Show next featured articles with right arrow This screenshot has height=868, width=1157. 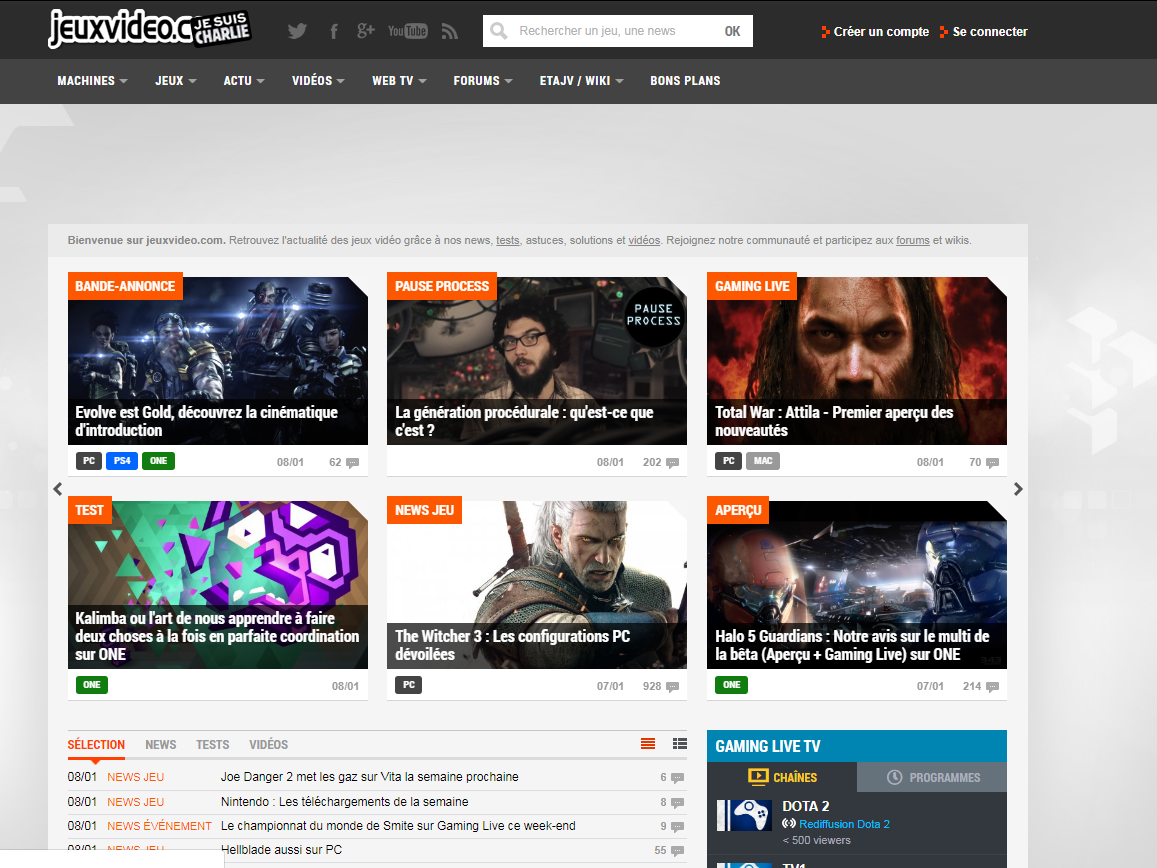tap(1018, 489)
